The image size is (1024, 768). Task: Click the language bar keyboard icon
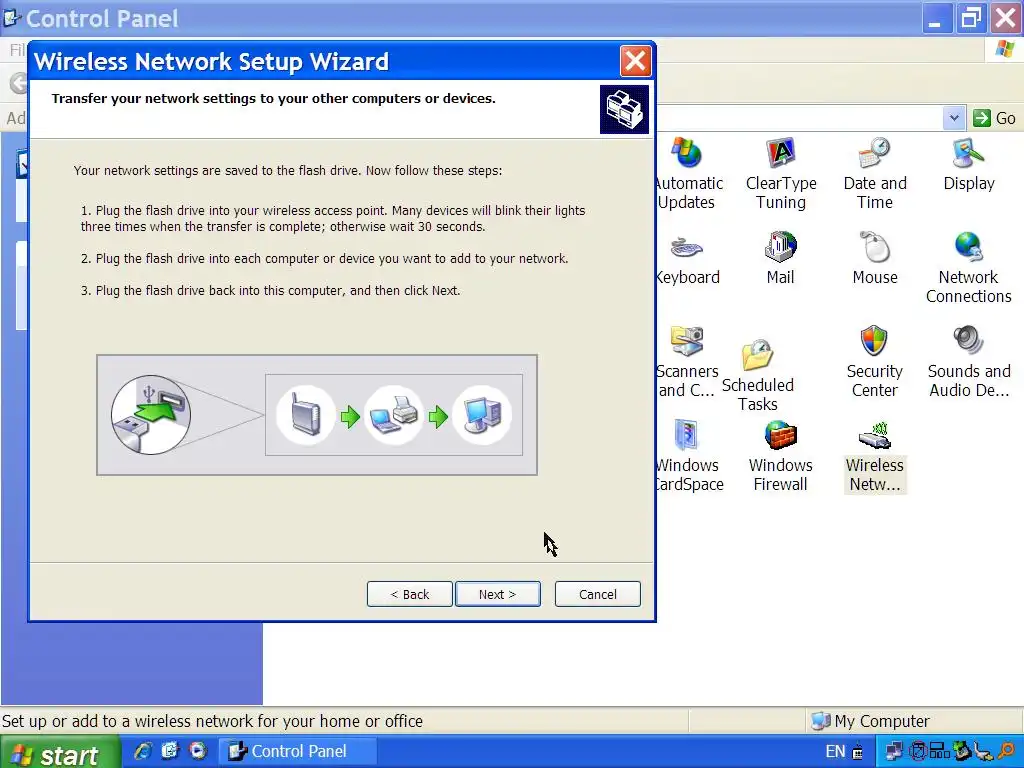tap(857, 752)
